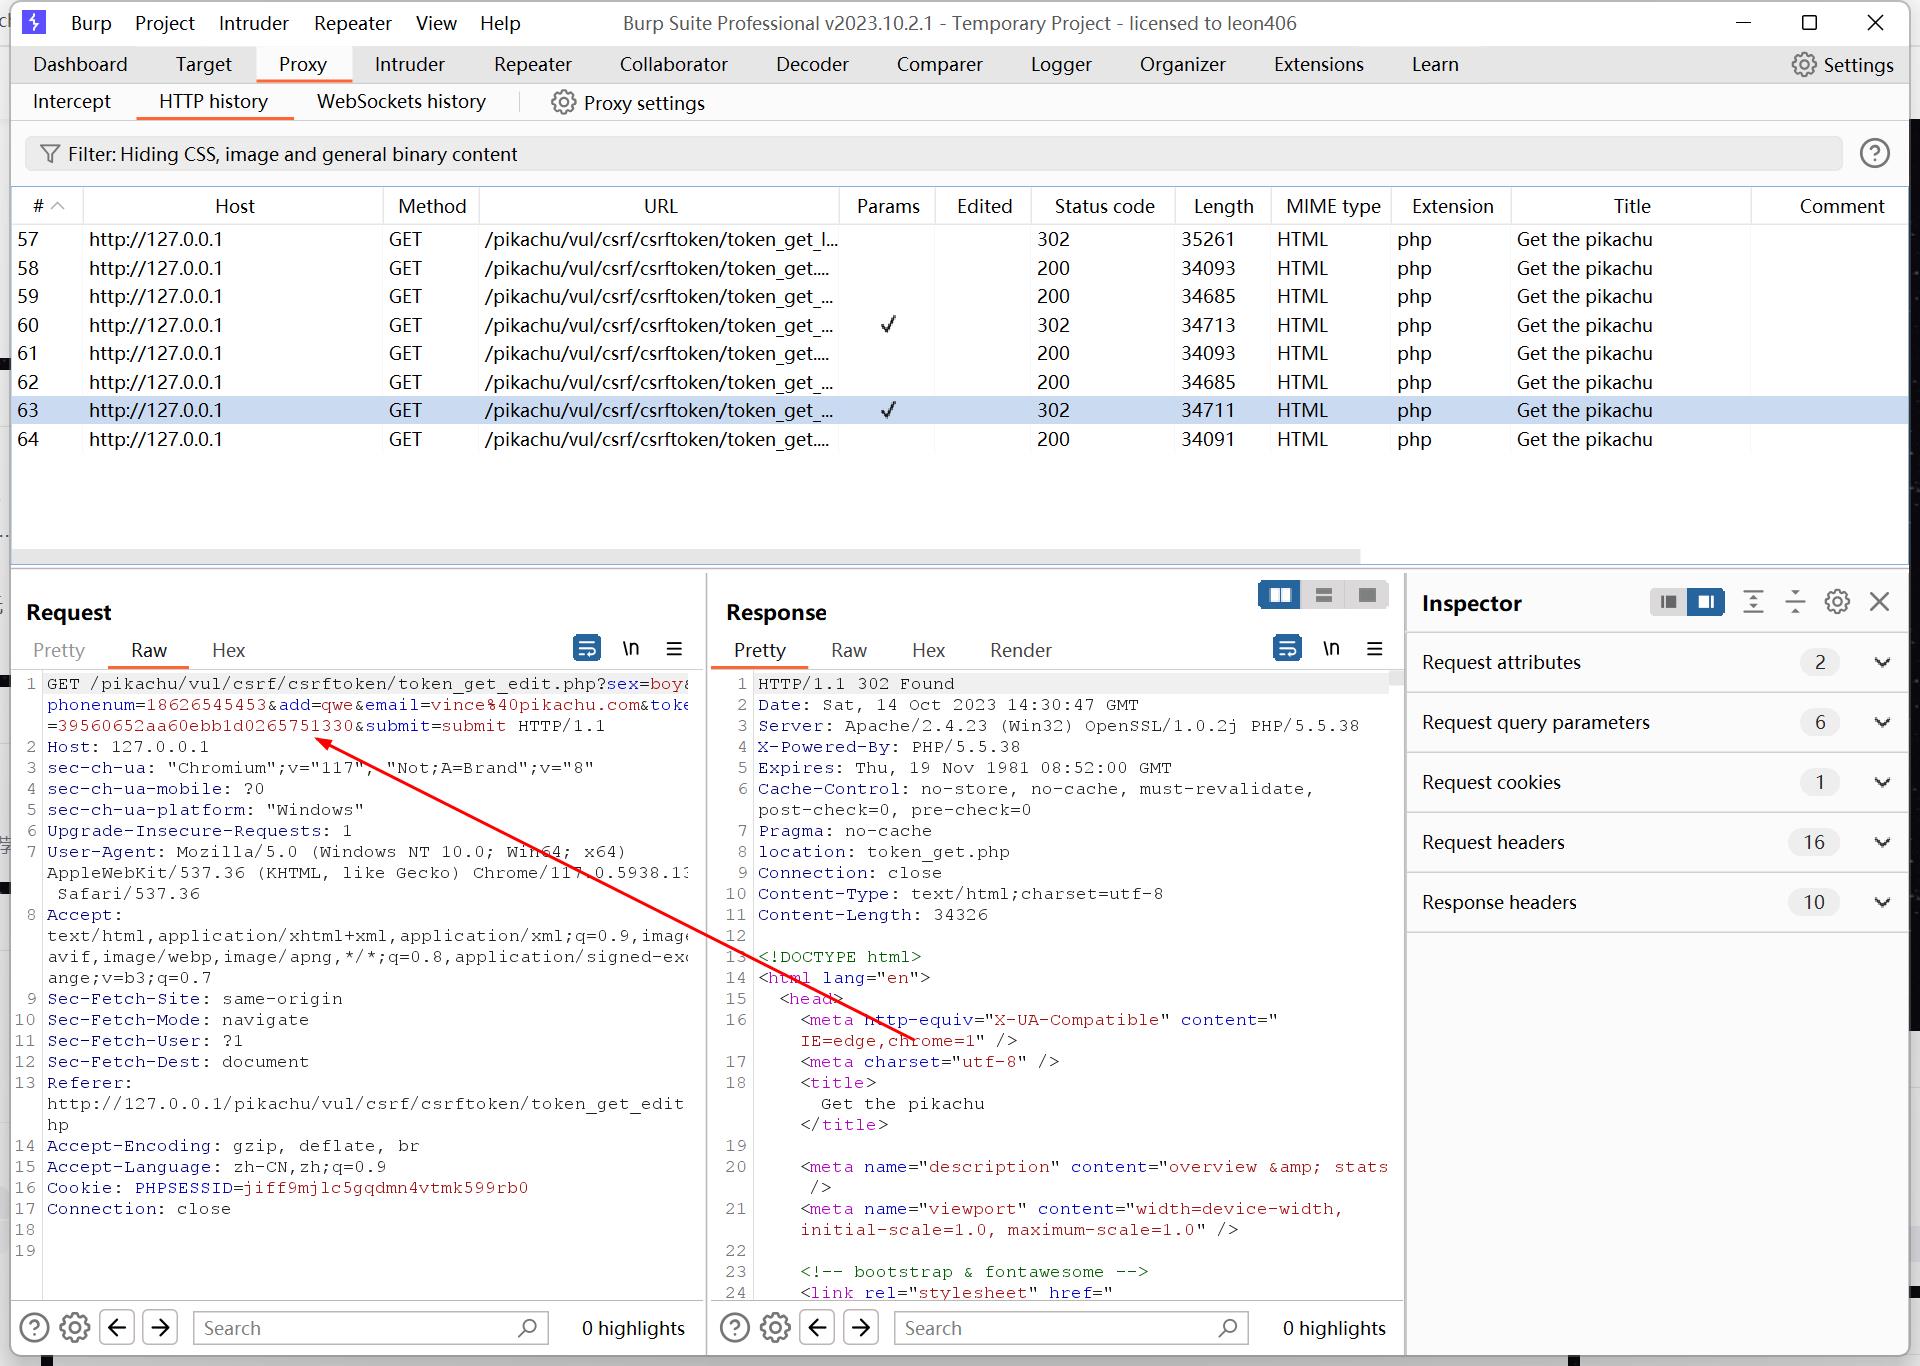Sort history by Status code column

click(x=1104, y=206)
